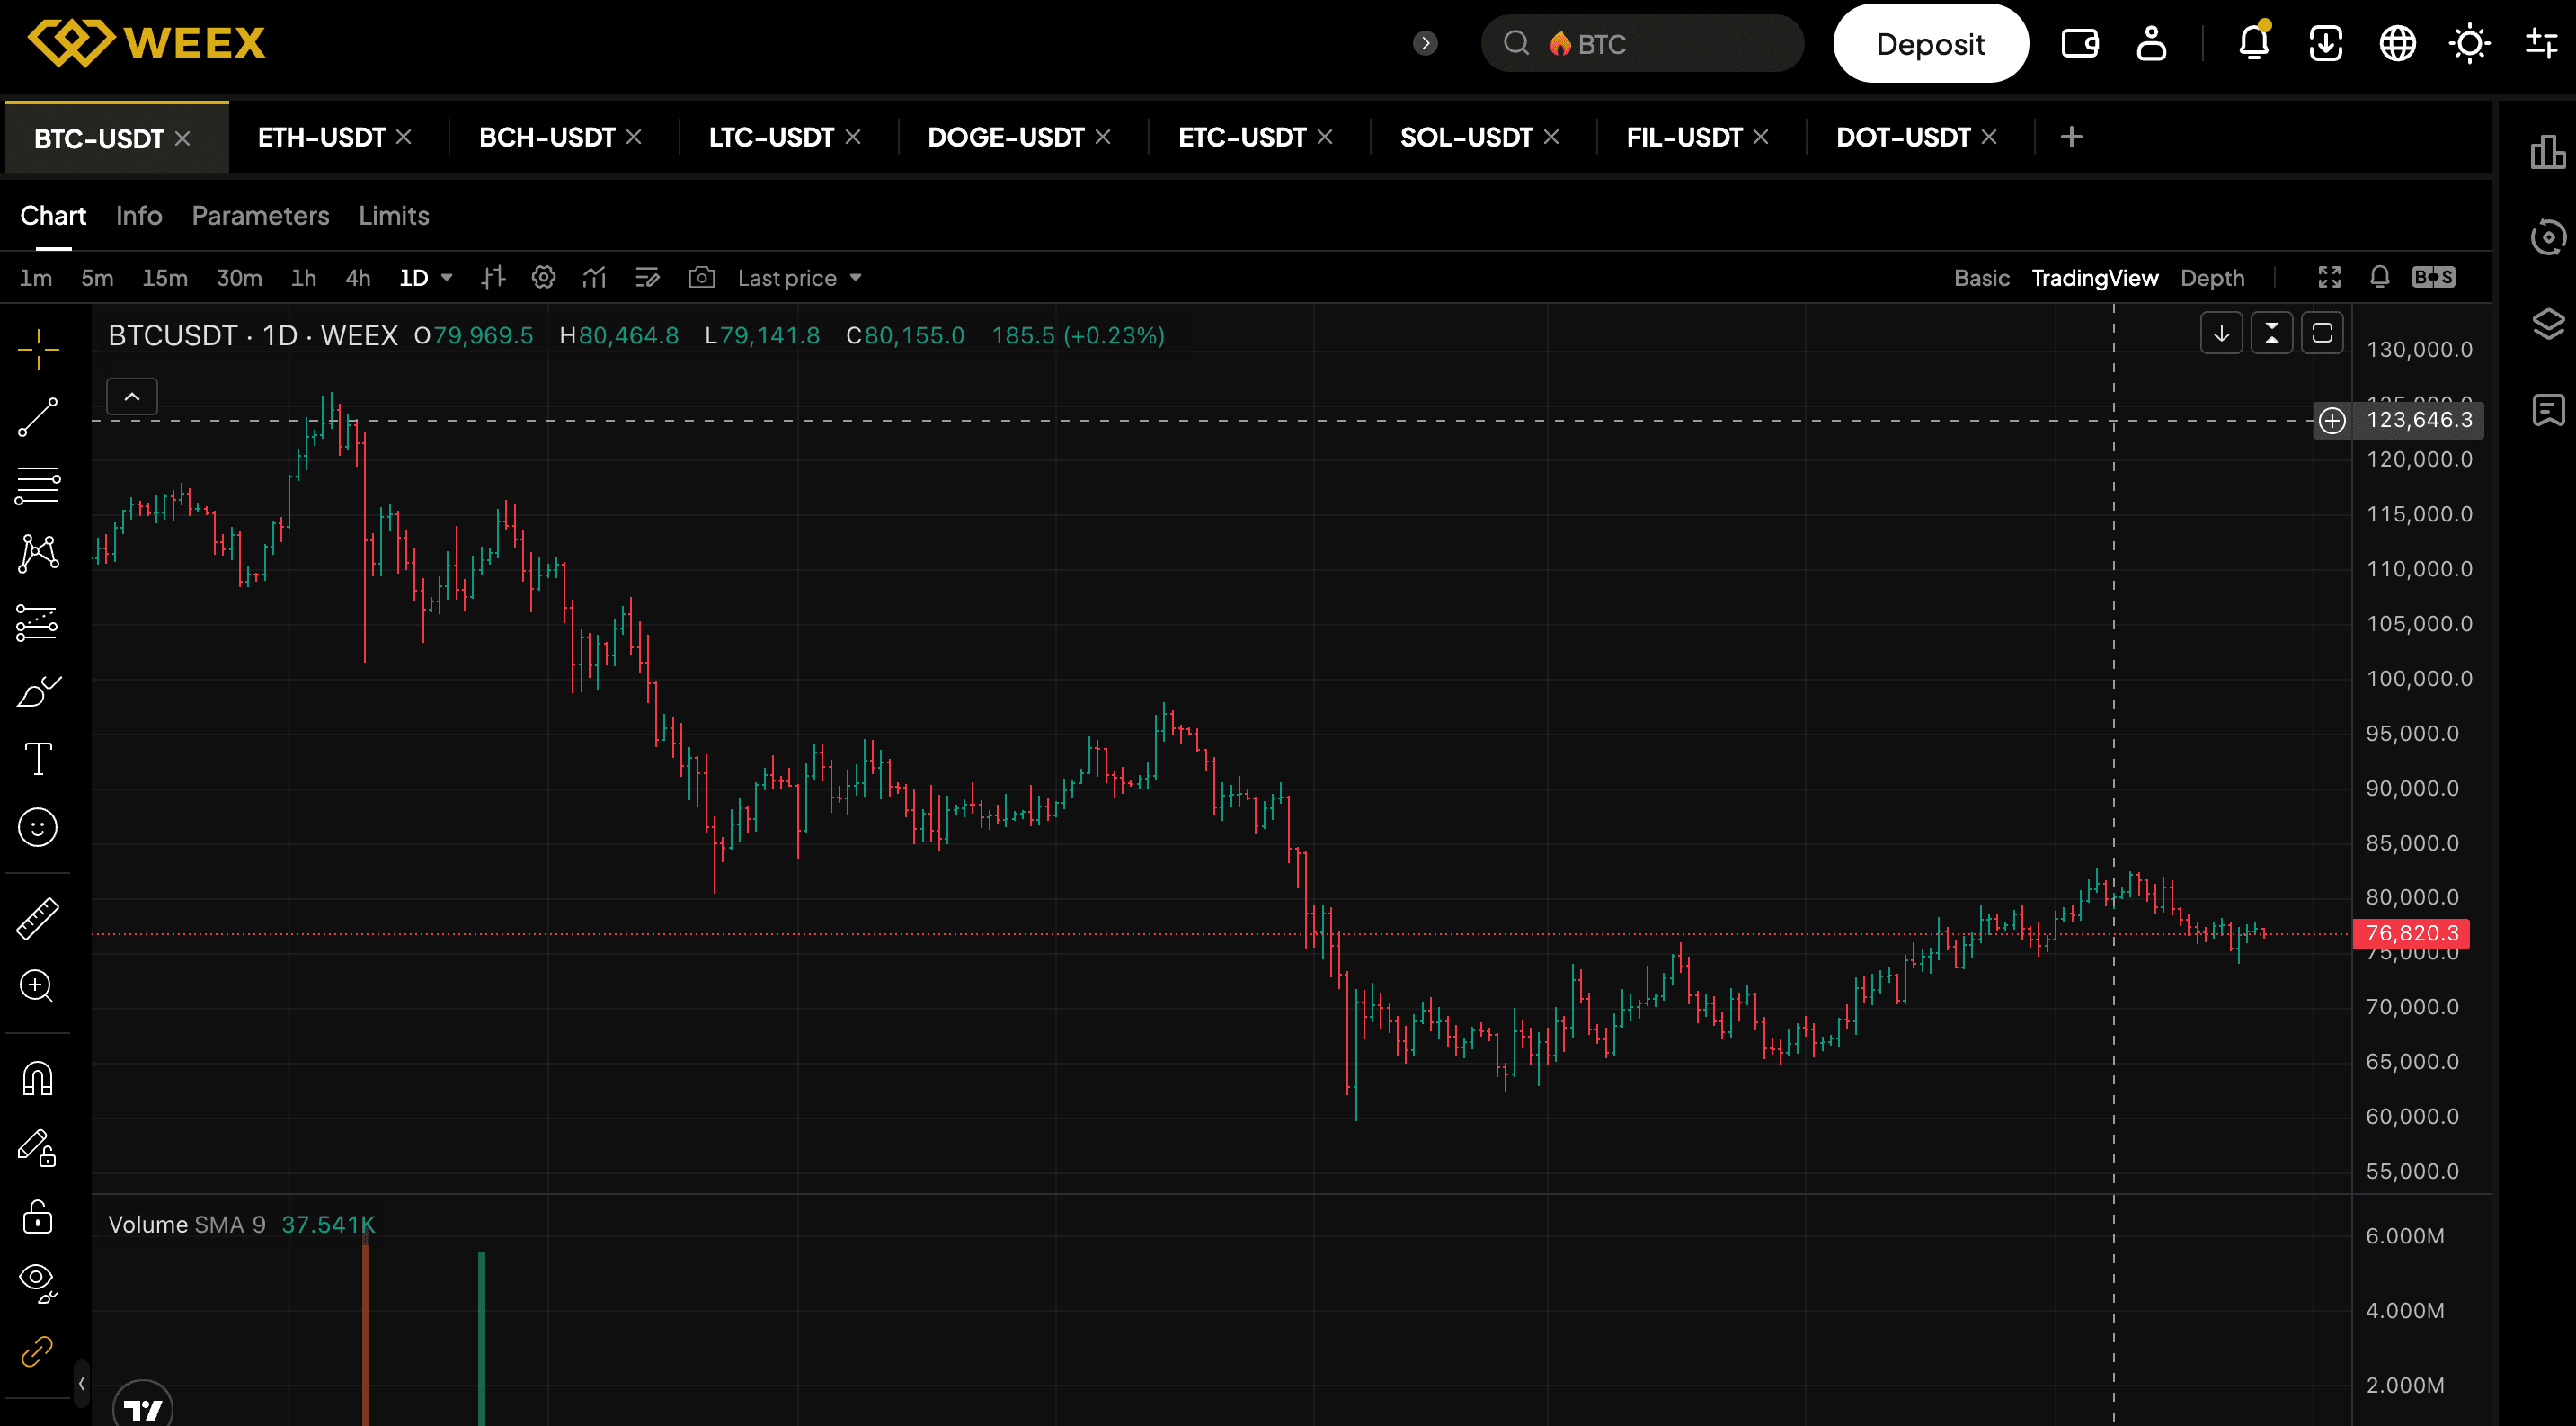Screen dimensions: 2576x1426
Task: Open the emoji icons tool
Action: coord(38,827)
